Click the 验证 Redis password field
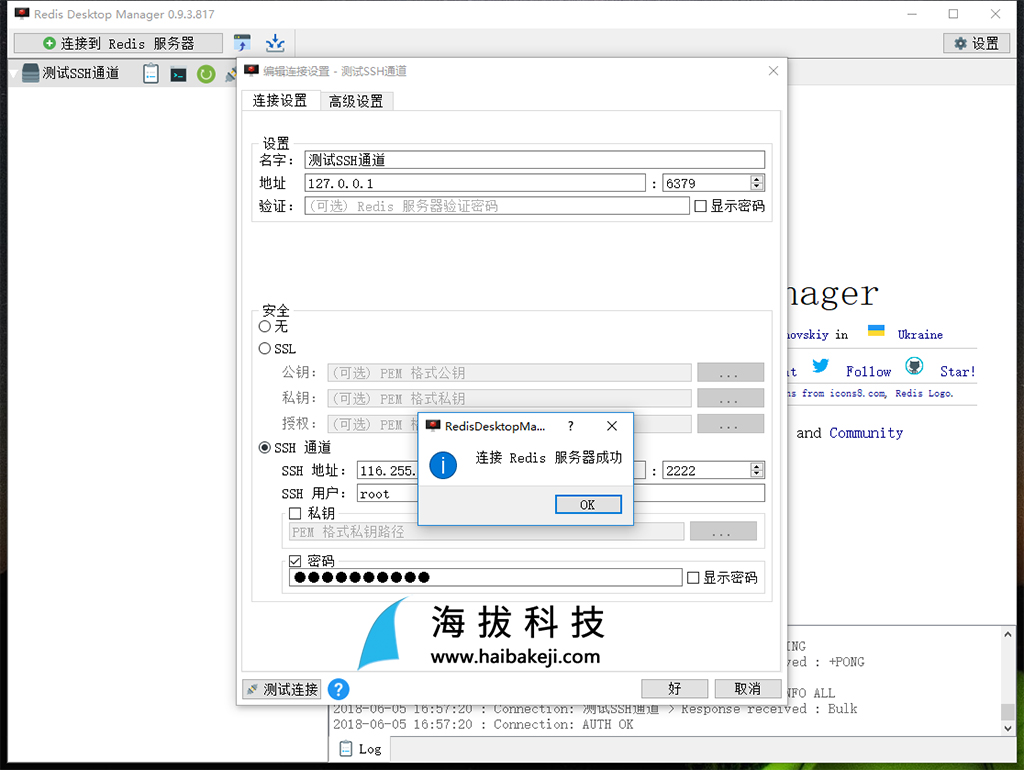The width and height of the screenshot is (1024, 770). 497,206
